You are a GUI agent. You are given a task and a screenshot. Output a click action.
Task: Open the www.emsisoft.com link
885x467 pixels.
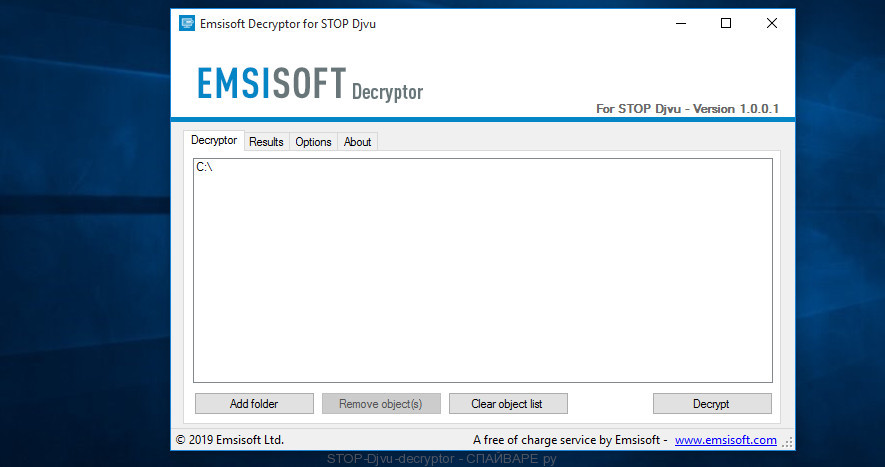click(725, 440)
